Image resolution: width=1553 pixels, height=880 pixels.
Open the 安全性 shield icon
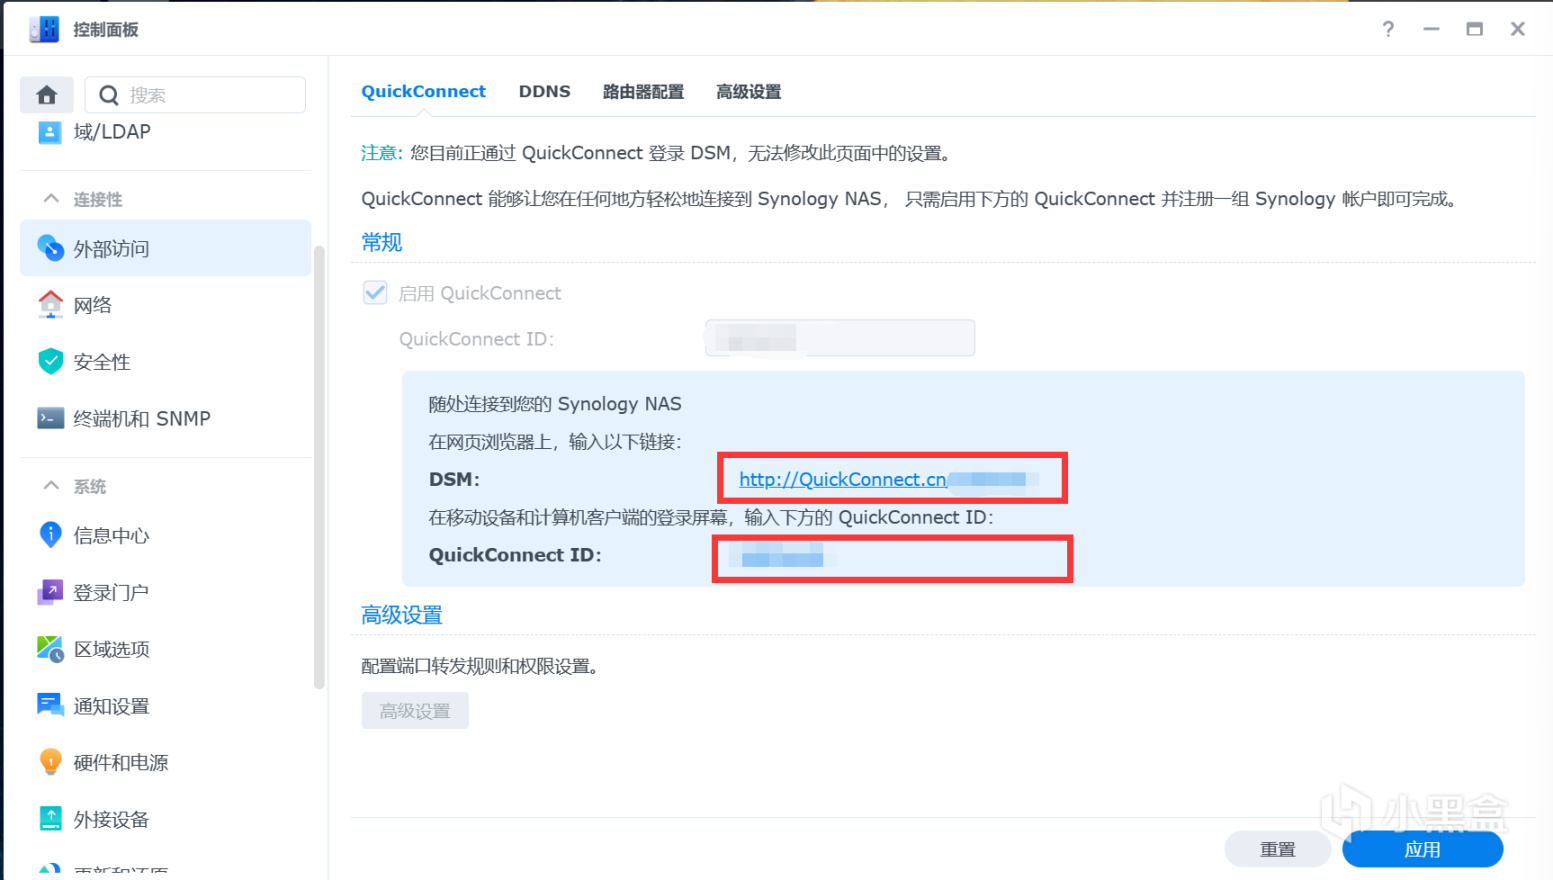tap(50, 361)
